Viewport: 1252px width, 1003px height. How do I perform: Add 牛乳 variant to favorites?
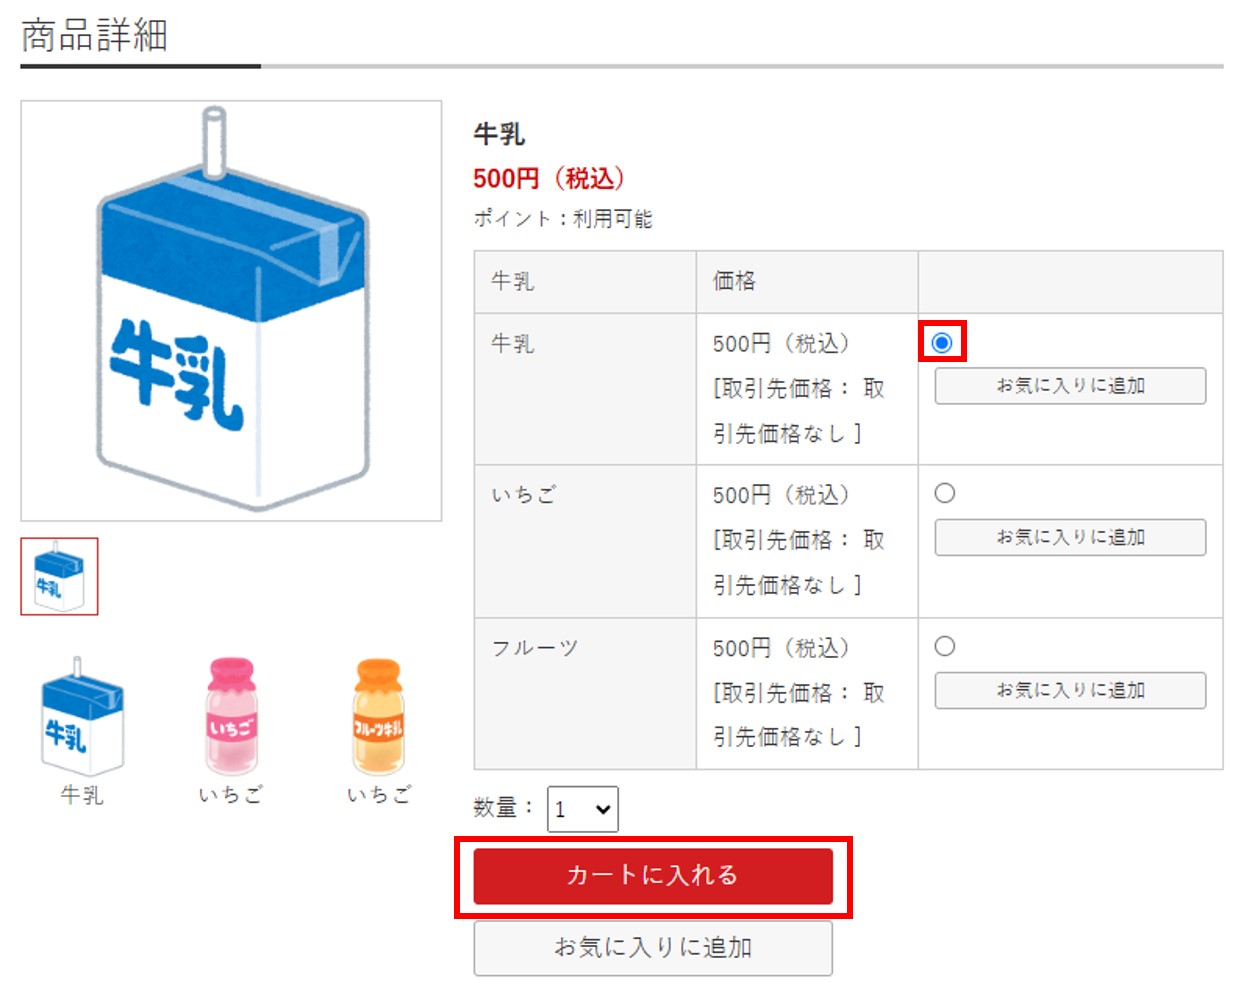[1070, 386]
